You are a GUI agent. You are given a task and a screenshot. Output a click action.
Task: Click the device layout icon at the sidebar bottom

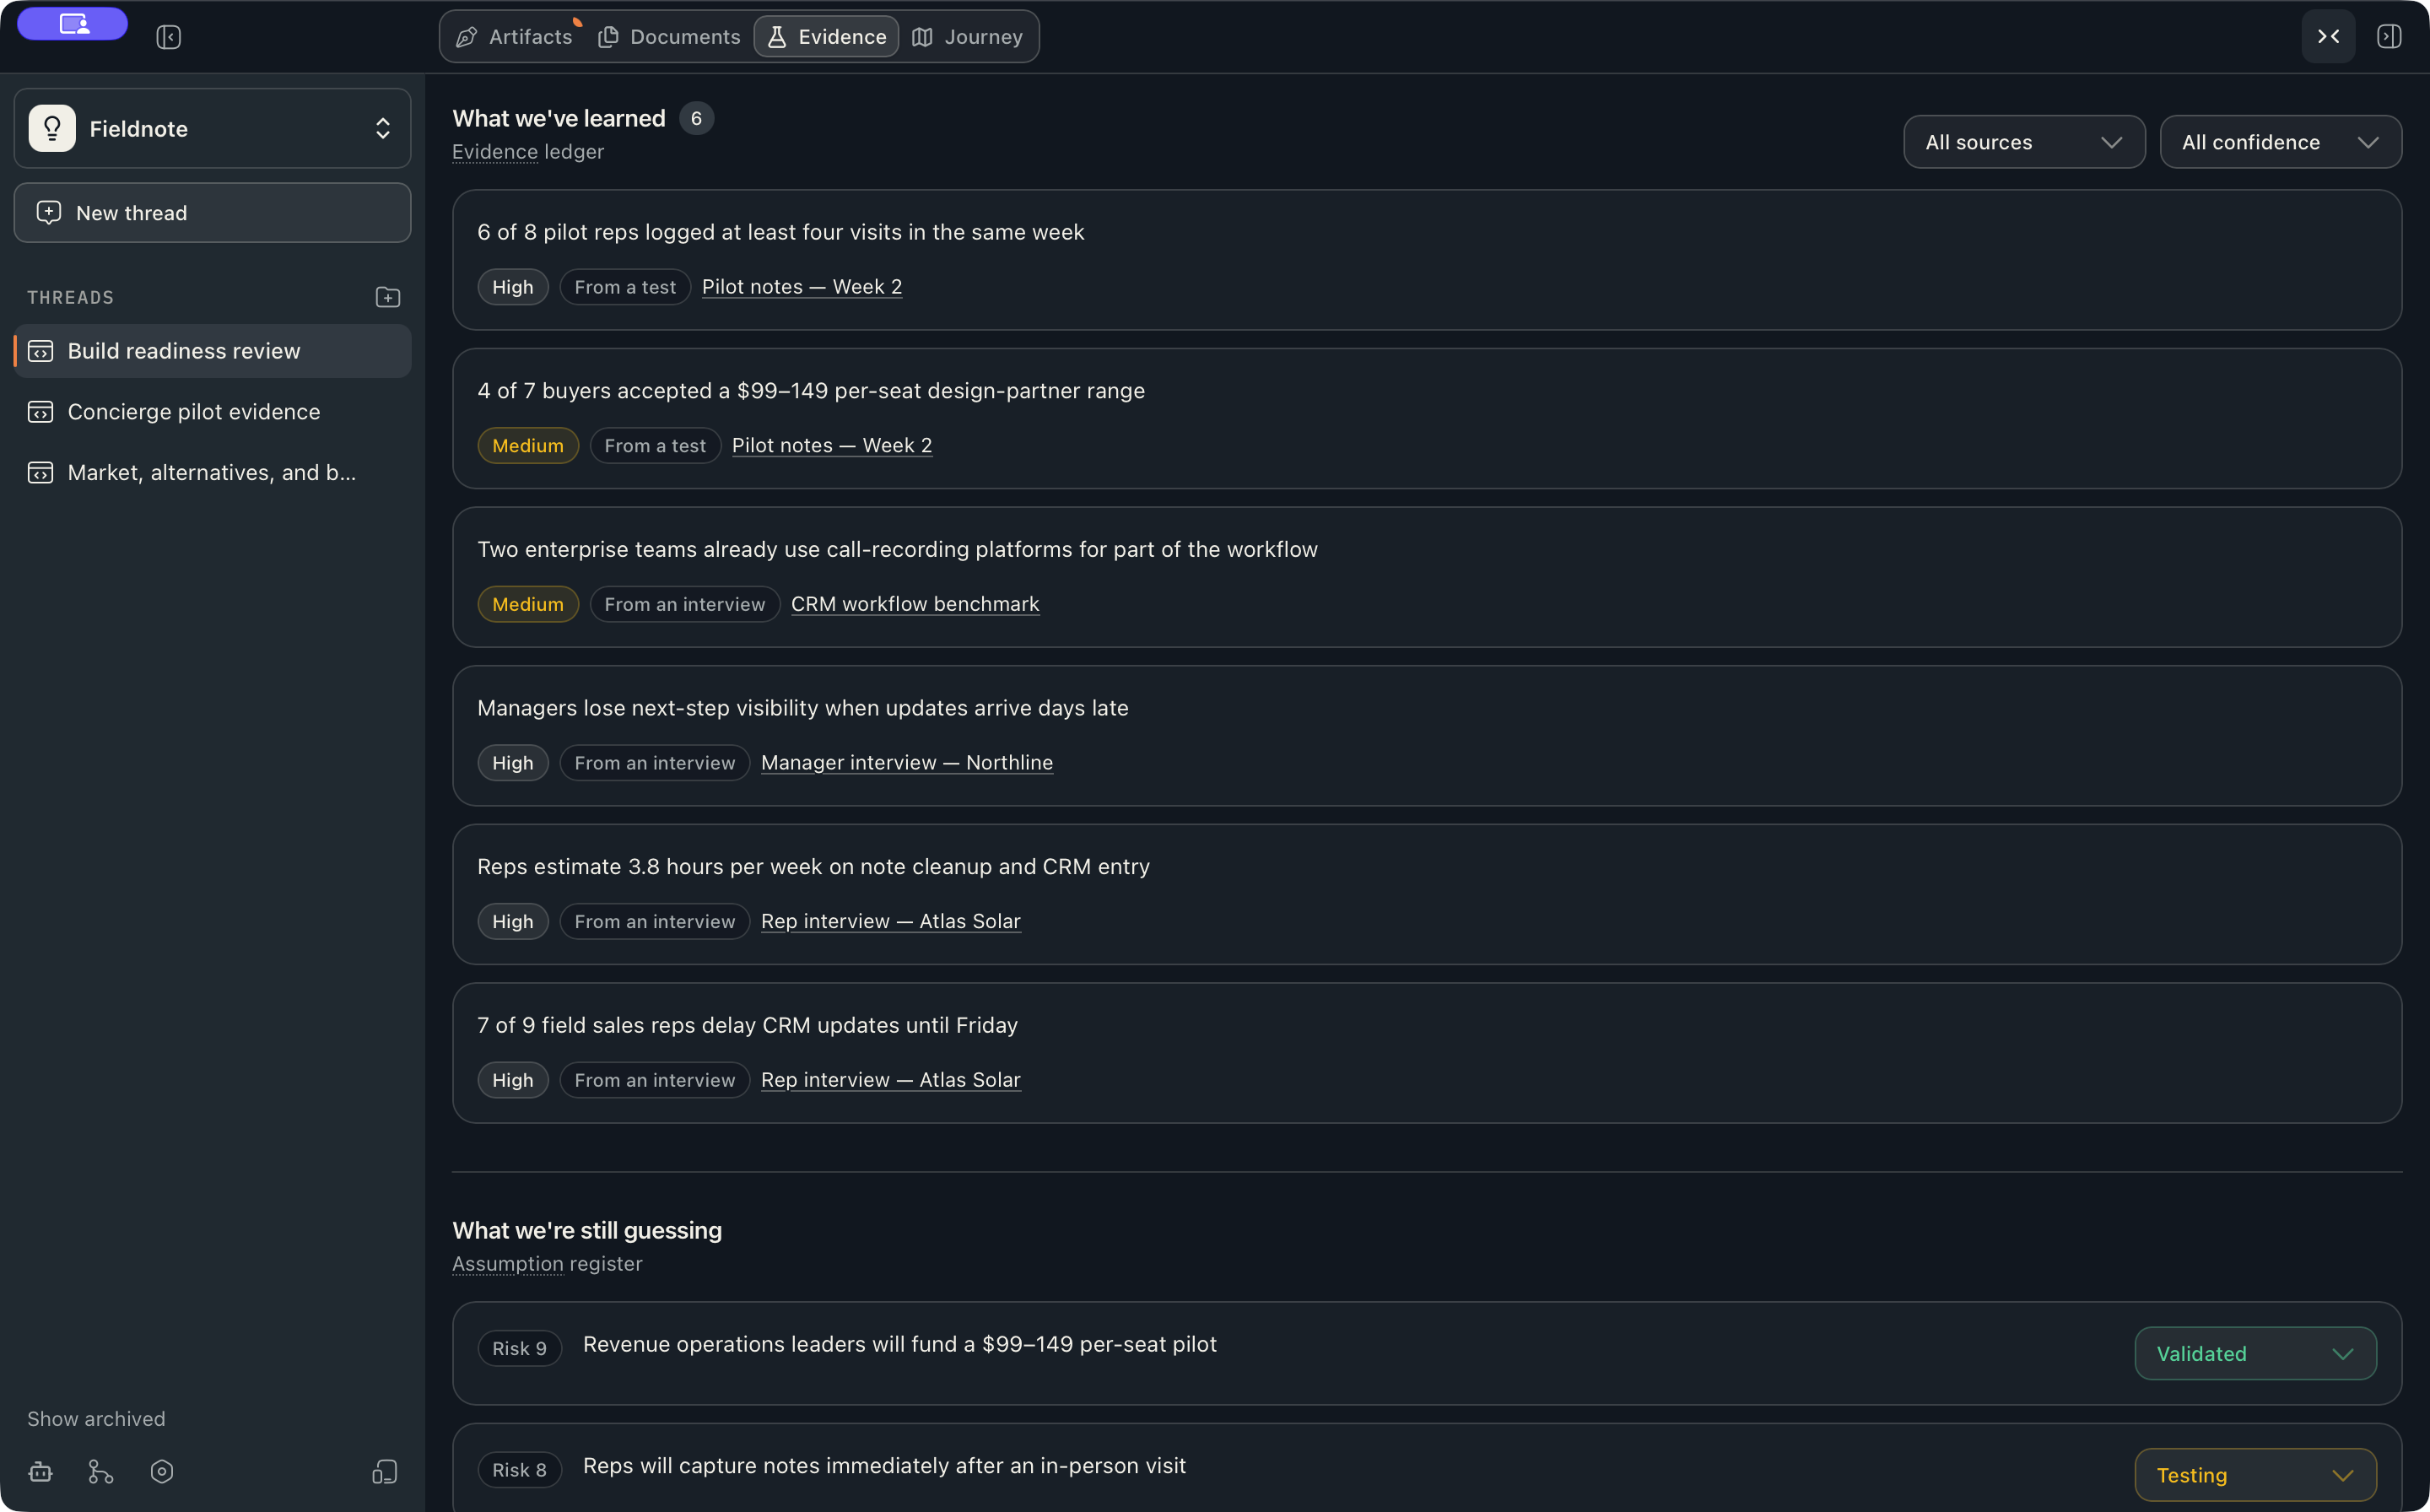[385, 1472]
